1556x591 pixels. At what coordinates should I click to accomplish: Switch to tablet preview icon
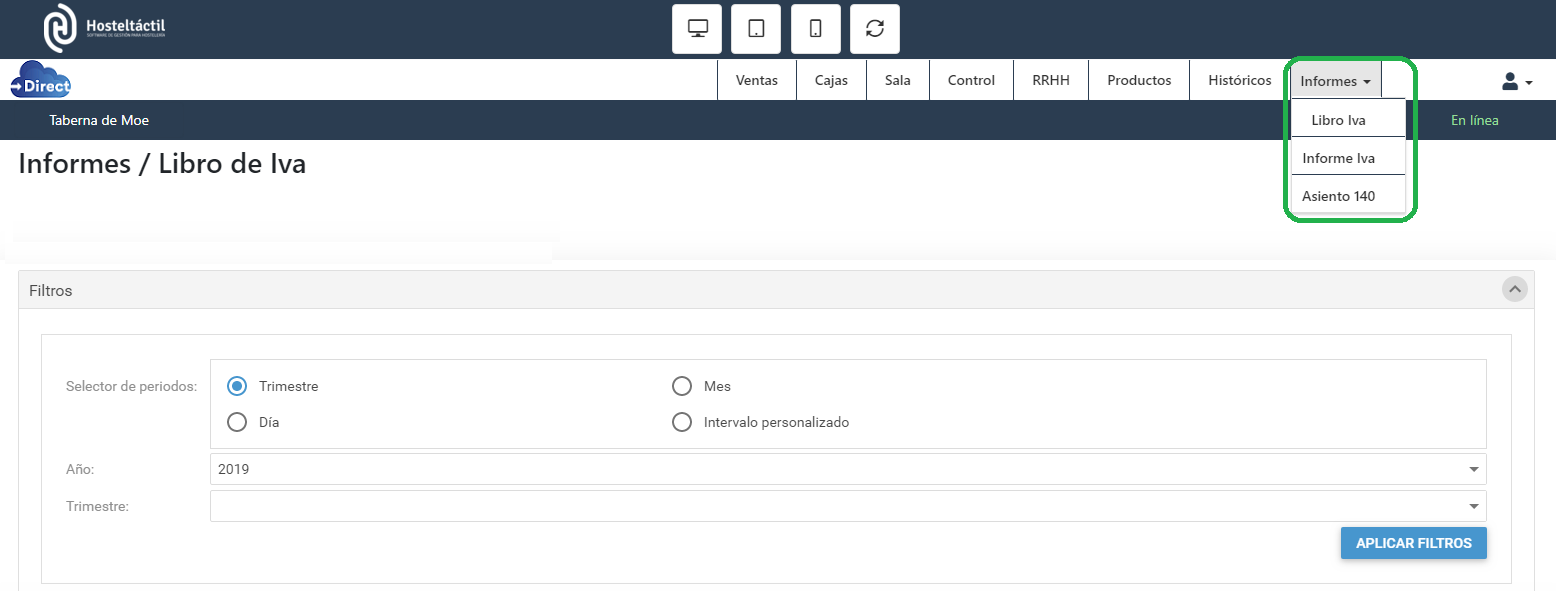pos(756,29)
